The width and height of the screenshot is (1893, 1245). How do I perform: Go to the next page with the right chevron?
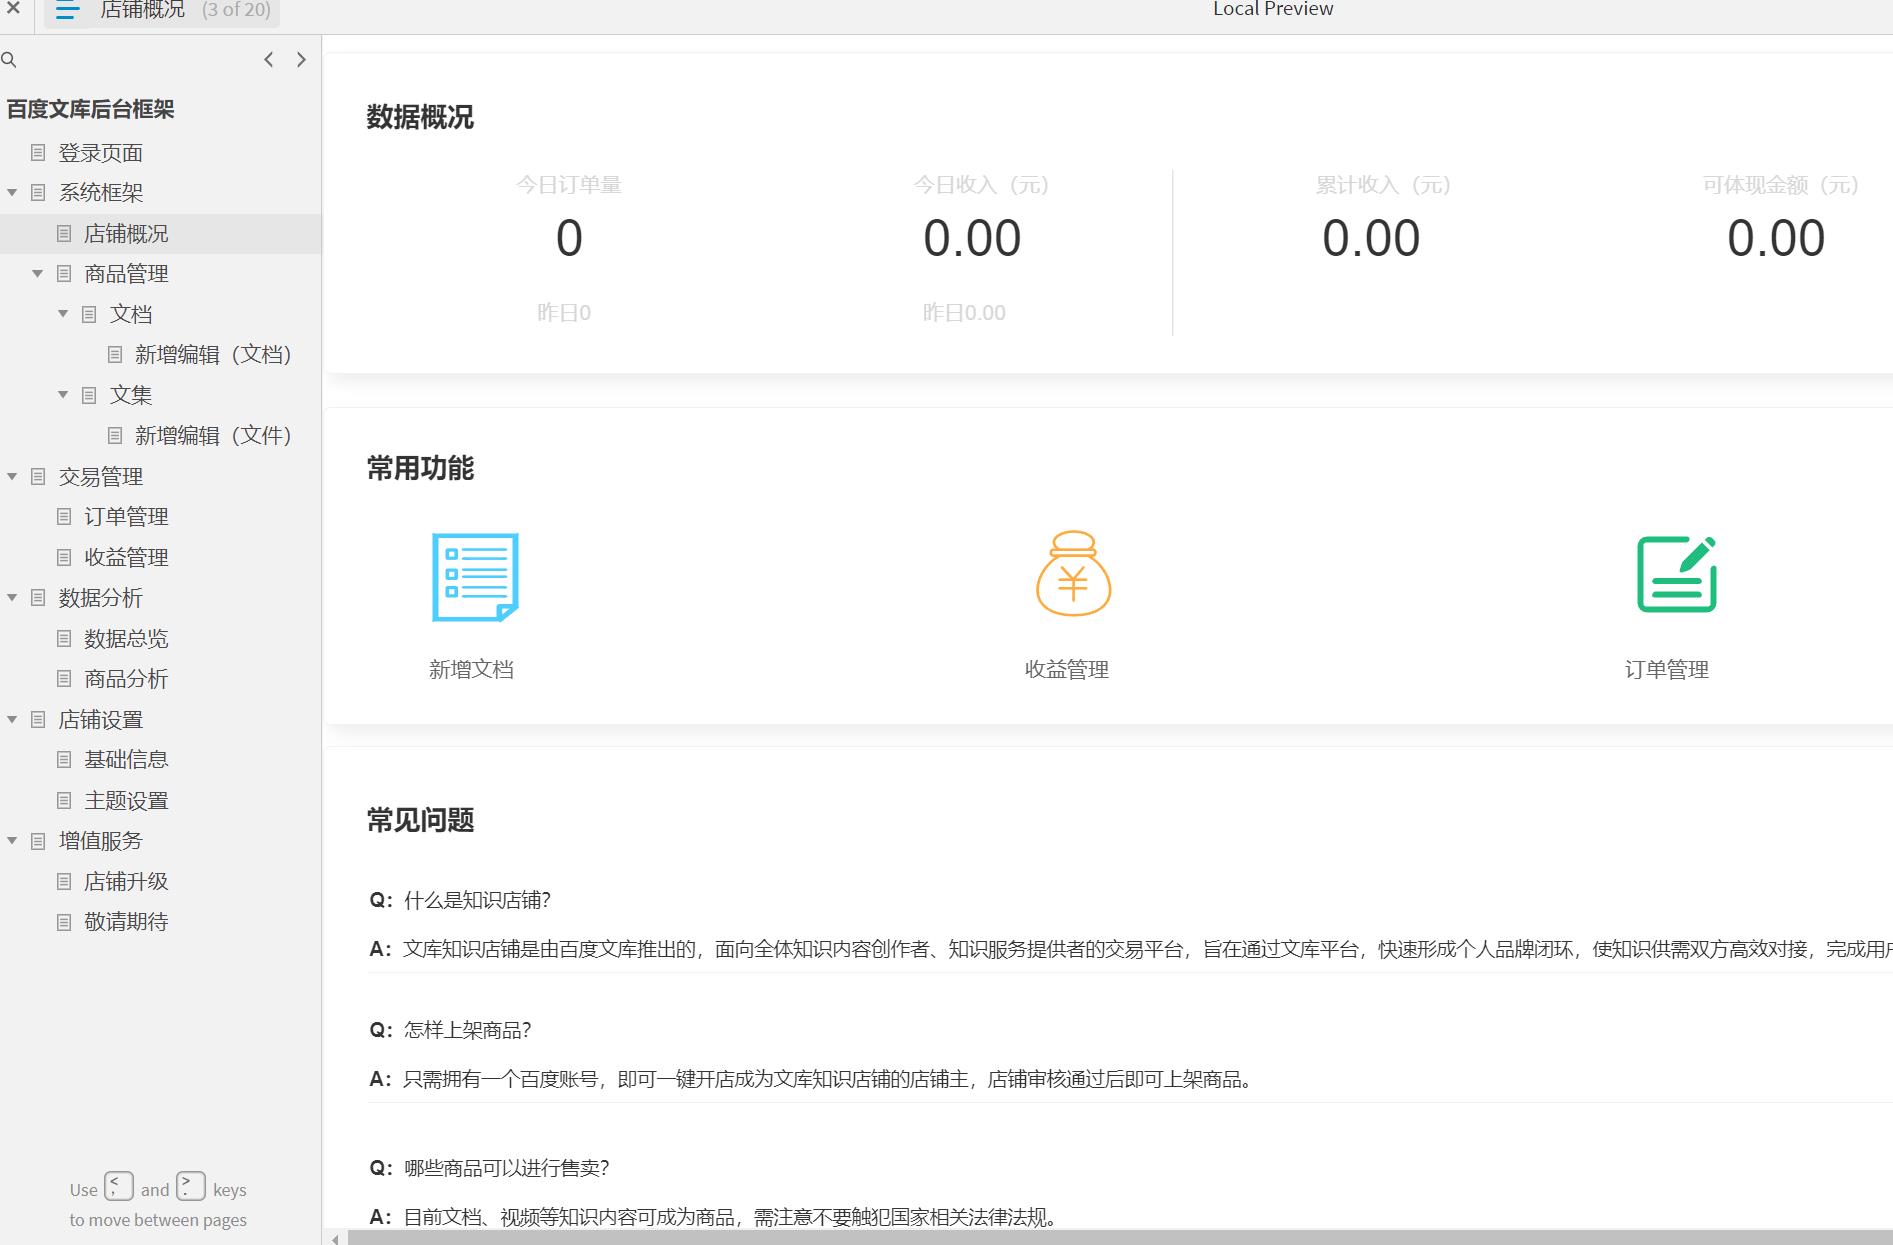point(301,60)
